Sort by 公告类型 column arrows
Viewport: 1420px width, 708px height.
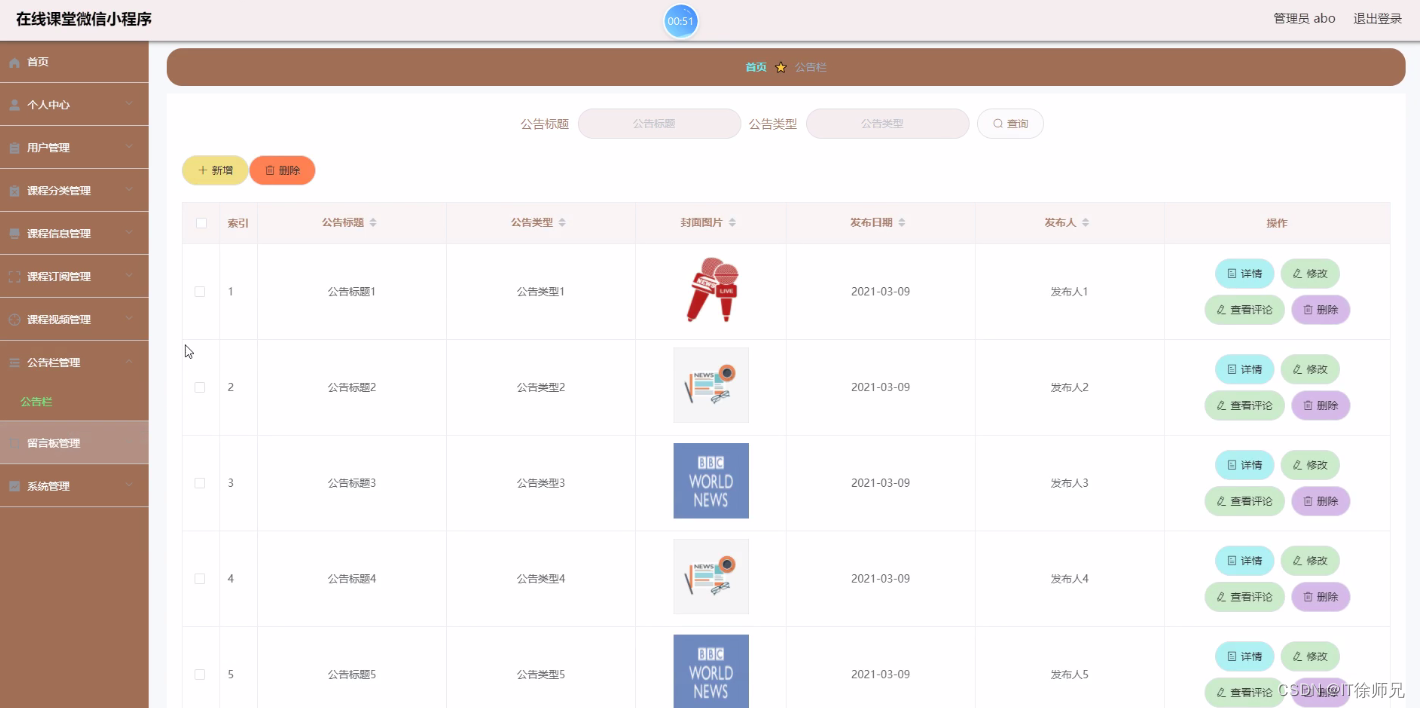(x=562, y=223)
